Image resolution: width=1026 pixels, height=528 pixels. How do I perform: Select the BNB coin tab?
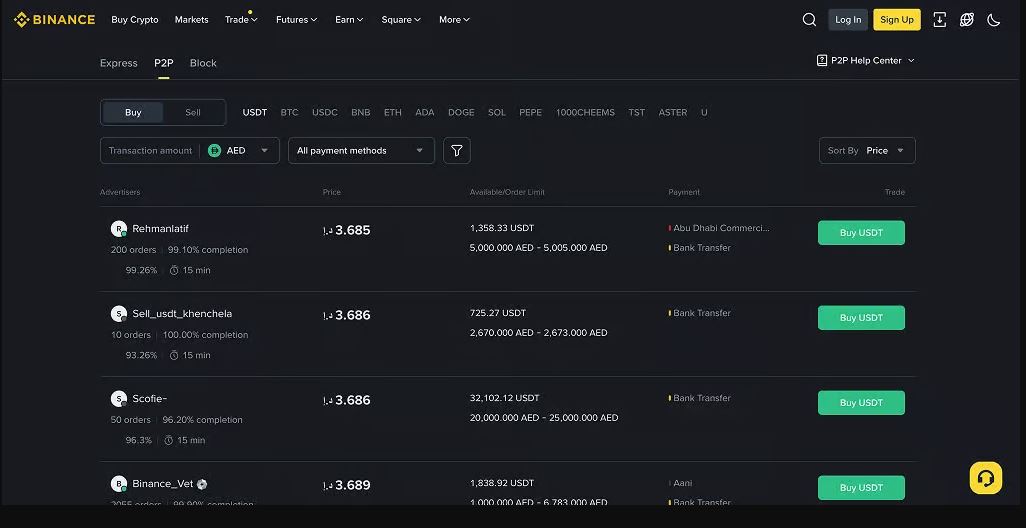(361, 113)
